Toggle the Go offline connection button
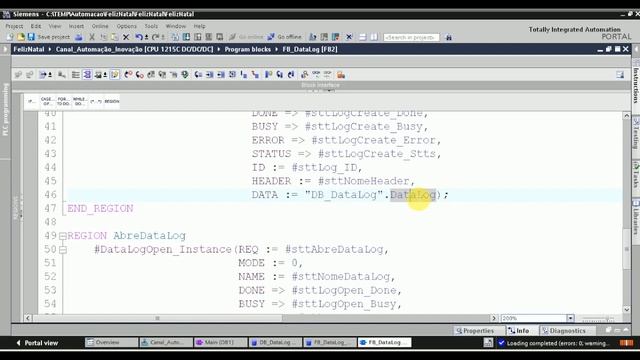Screen dimensions: 640x360 coord(284,37)
